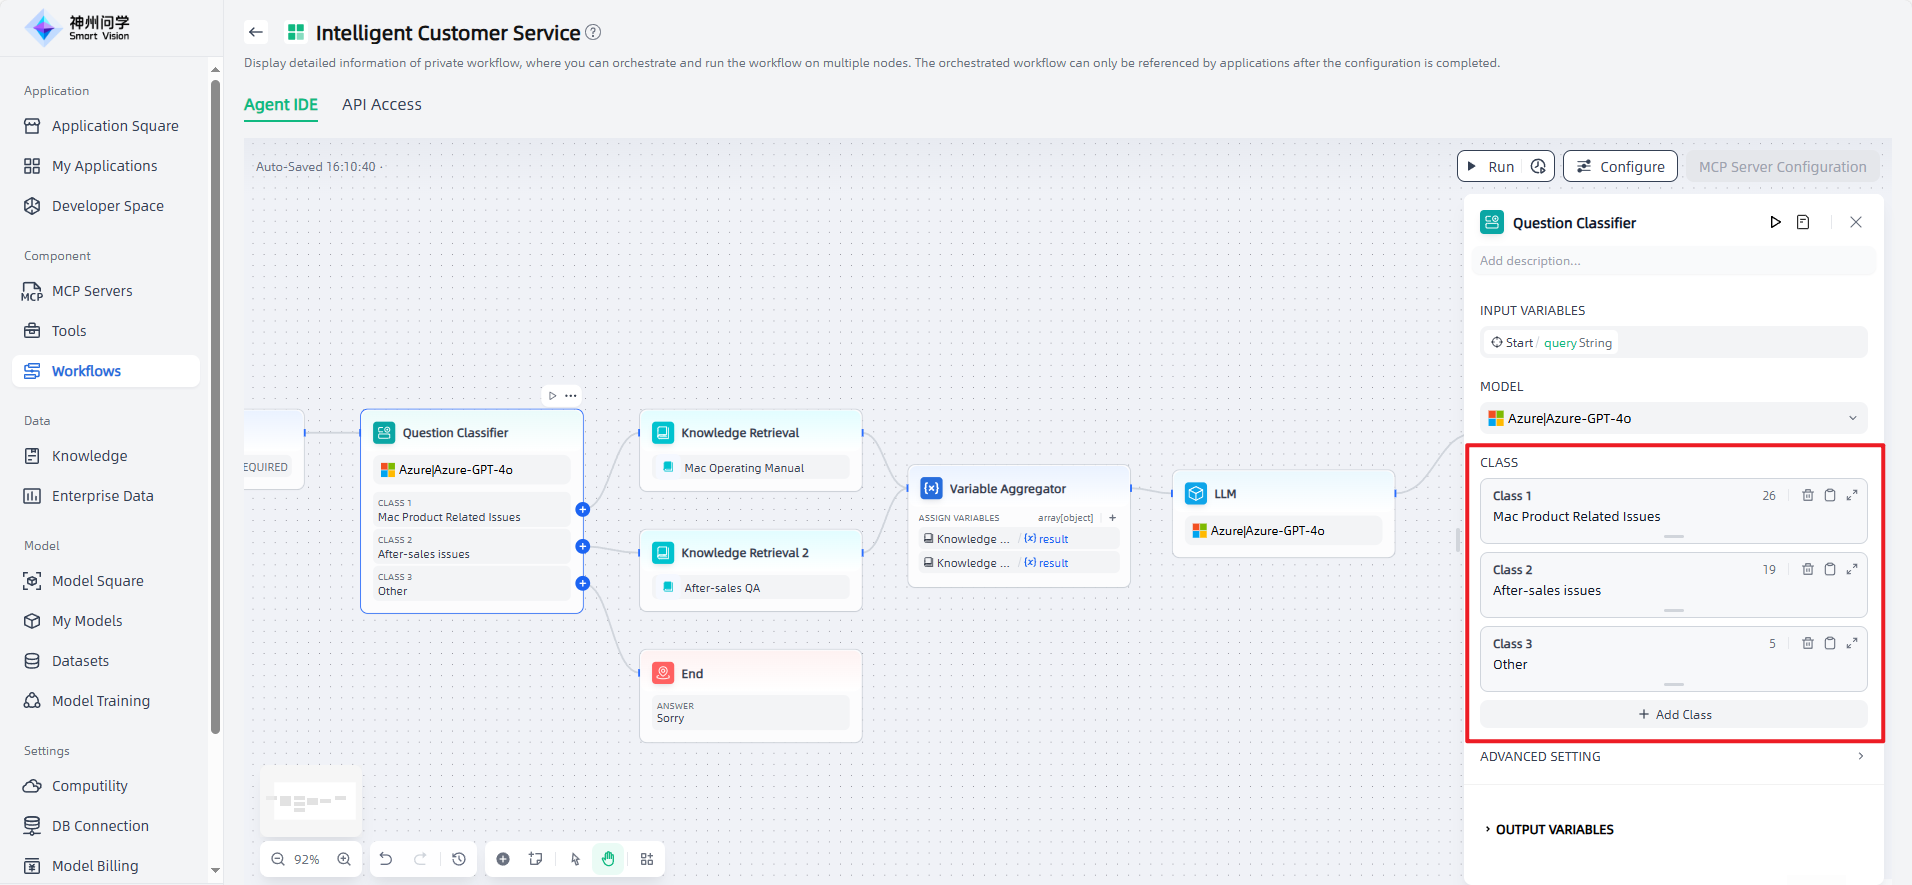
Task: Open the version history clock icon
Action: click(459, 859)
